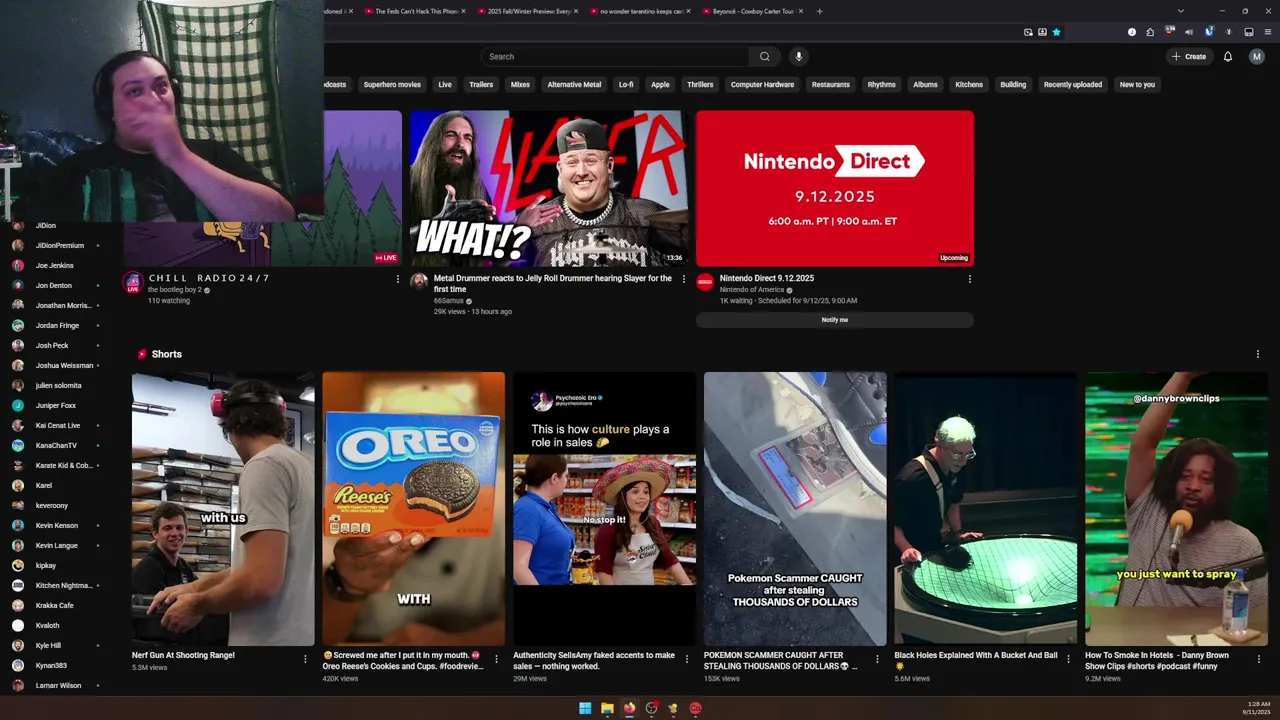This screenshot has height=720, width=1280.
Task: Open options for How To Smoke In Hotels short
Action: pos(1258,659)
